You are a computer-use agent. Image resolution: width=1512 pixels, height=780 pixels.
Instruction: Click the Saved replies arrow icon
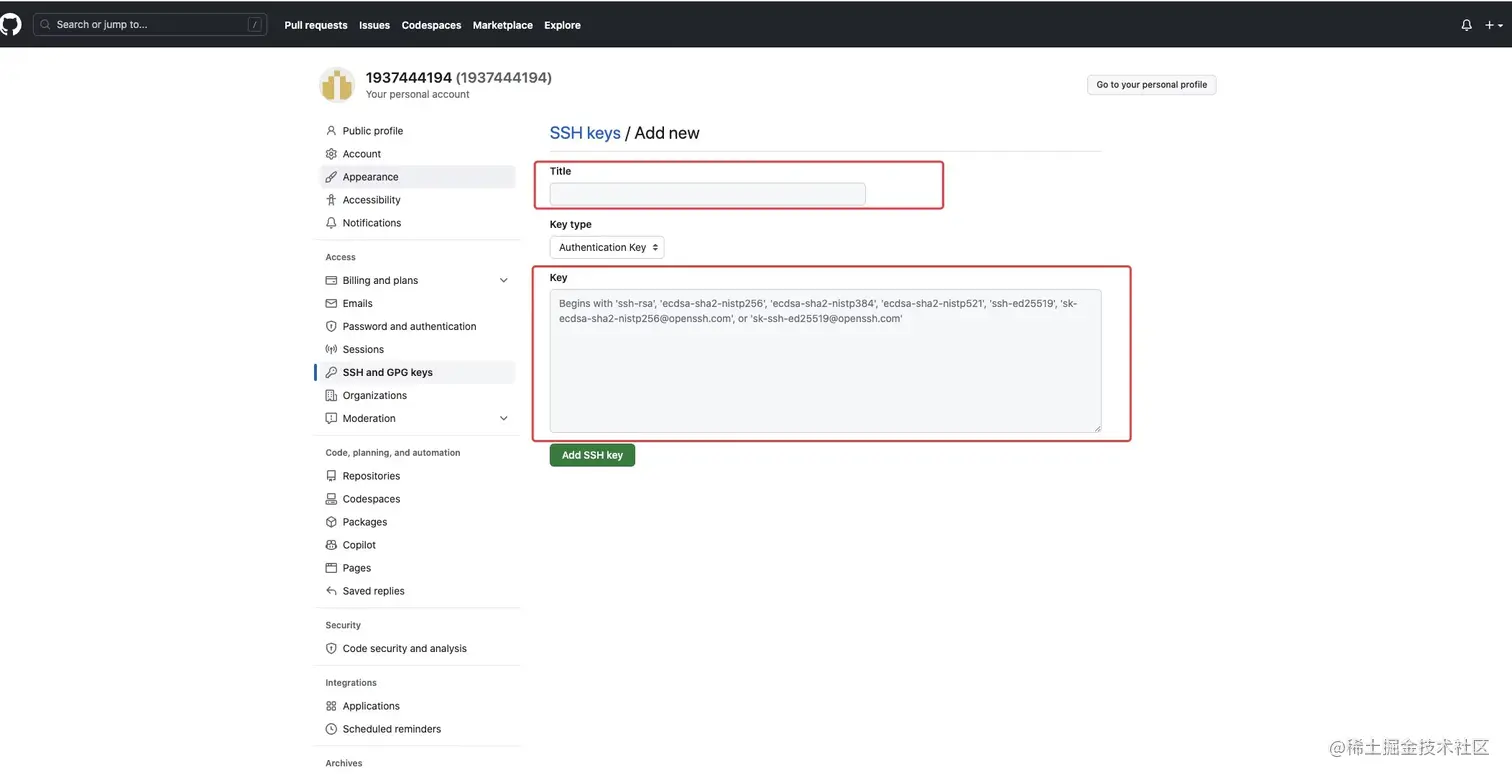point(331,591)
